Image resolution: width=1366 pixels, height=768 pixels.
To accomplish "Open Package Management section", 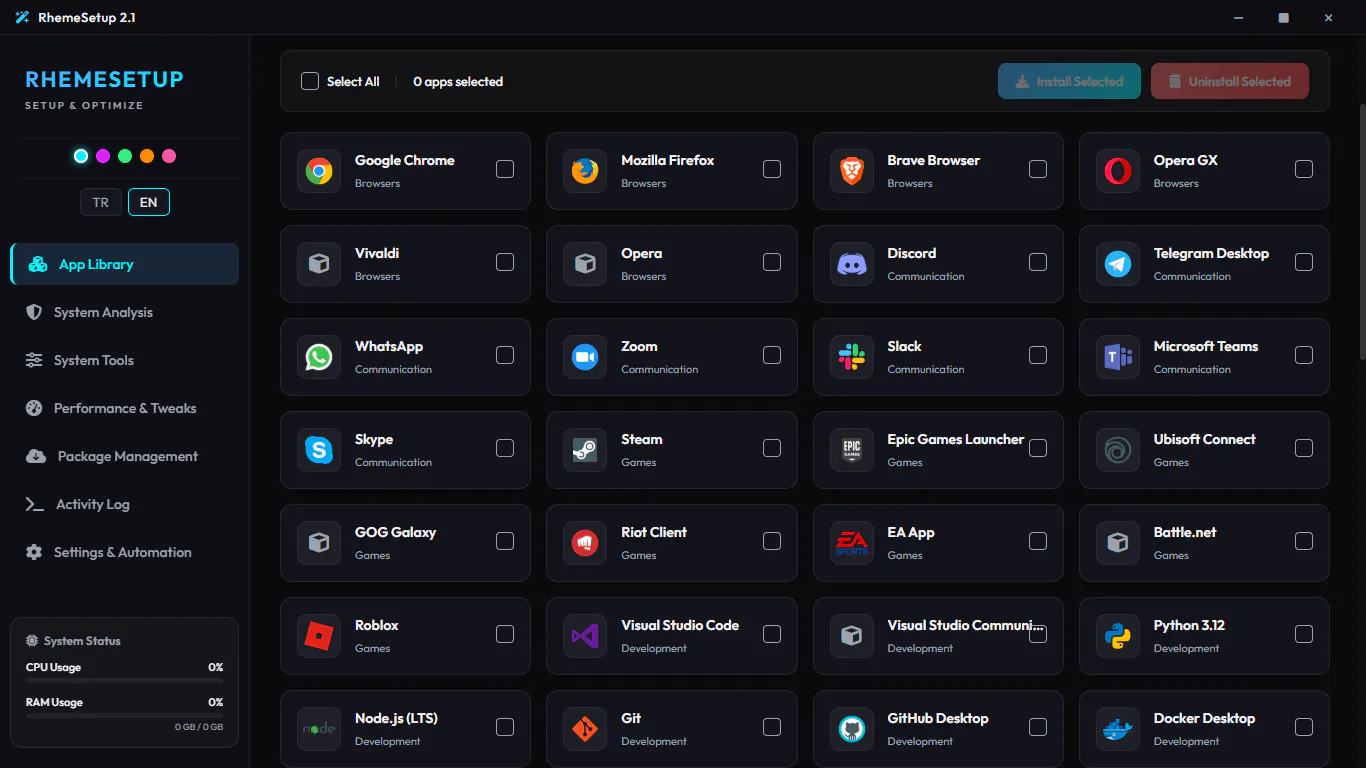I will (125, 456).
